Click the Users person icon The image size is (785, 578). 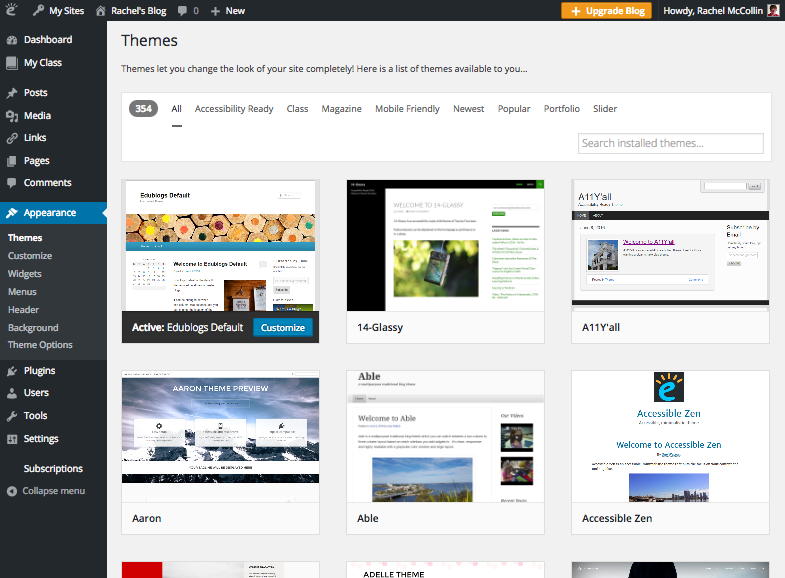click(x=12, y=393)
